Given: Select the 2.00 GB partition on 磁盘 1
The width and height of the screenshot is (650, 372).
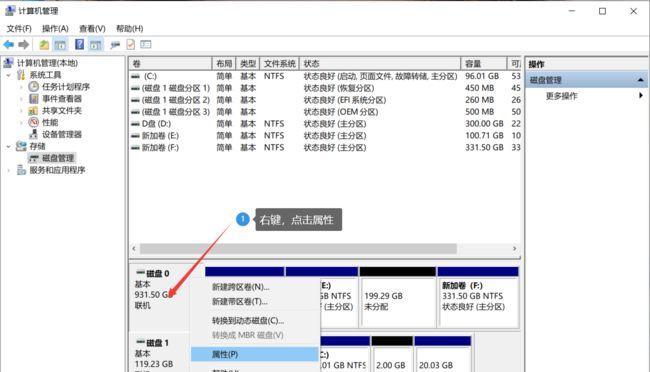Looking at the screenshot, I should point(392,355).
